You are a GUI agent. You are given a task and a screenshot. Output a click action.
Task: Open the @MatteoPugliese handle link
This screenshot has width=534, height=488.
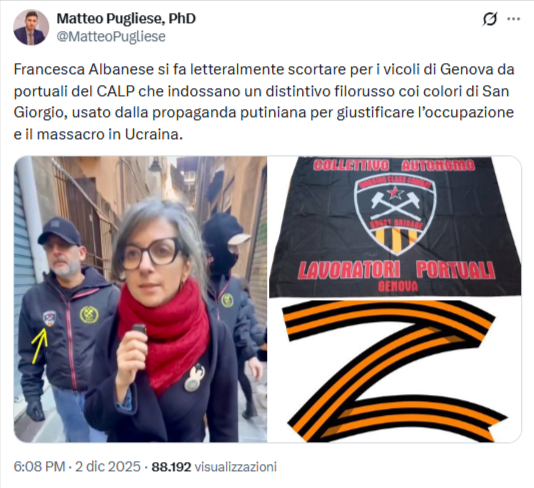pos(111,36)
